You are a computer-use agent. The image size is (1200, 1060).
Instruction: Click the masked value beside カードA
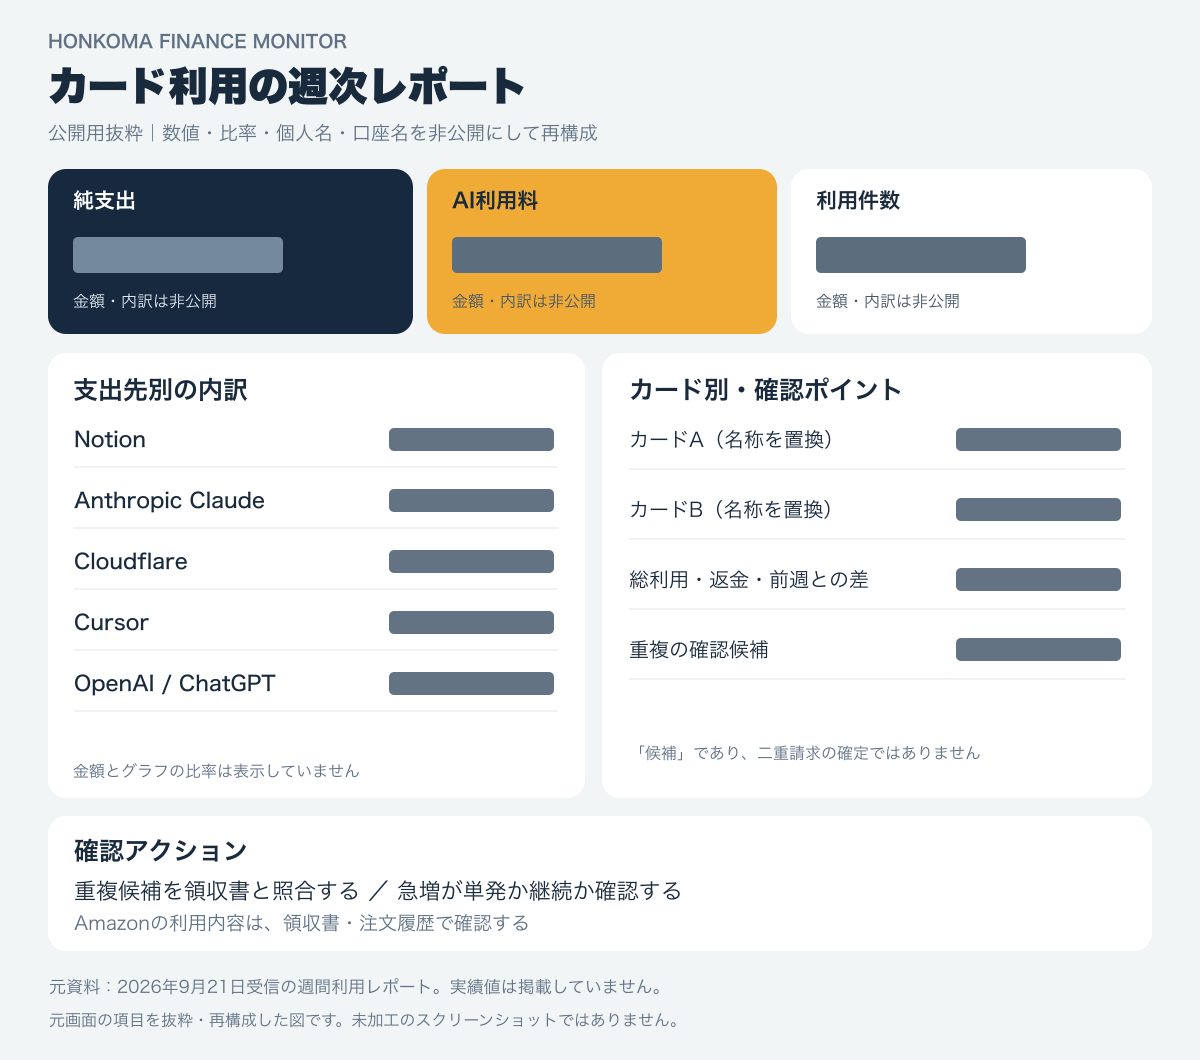tap(1038, 440)
